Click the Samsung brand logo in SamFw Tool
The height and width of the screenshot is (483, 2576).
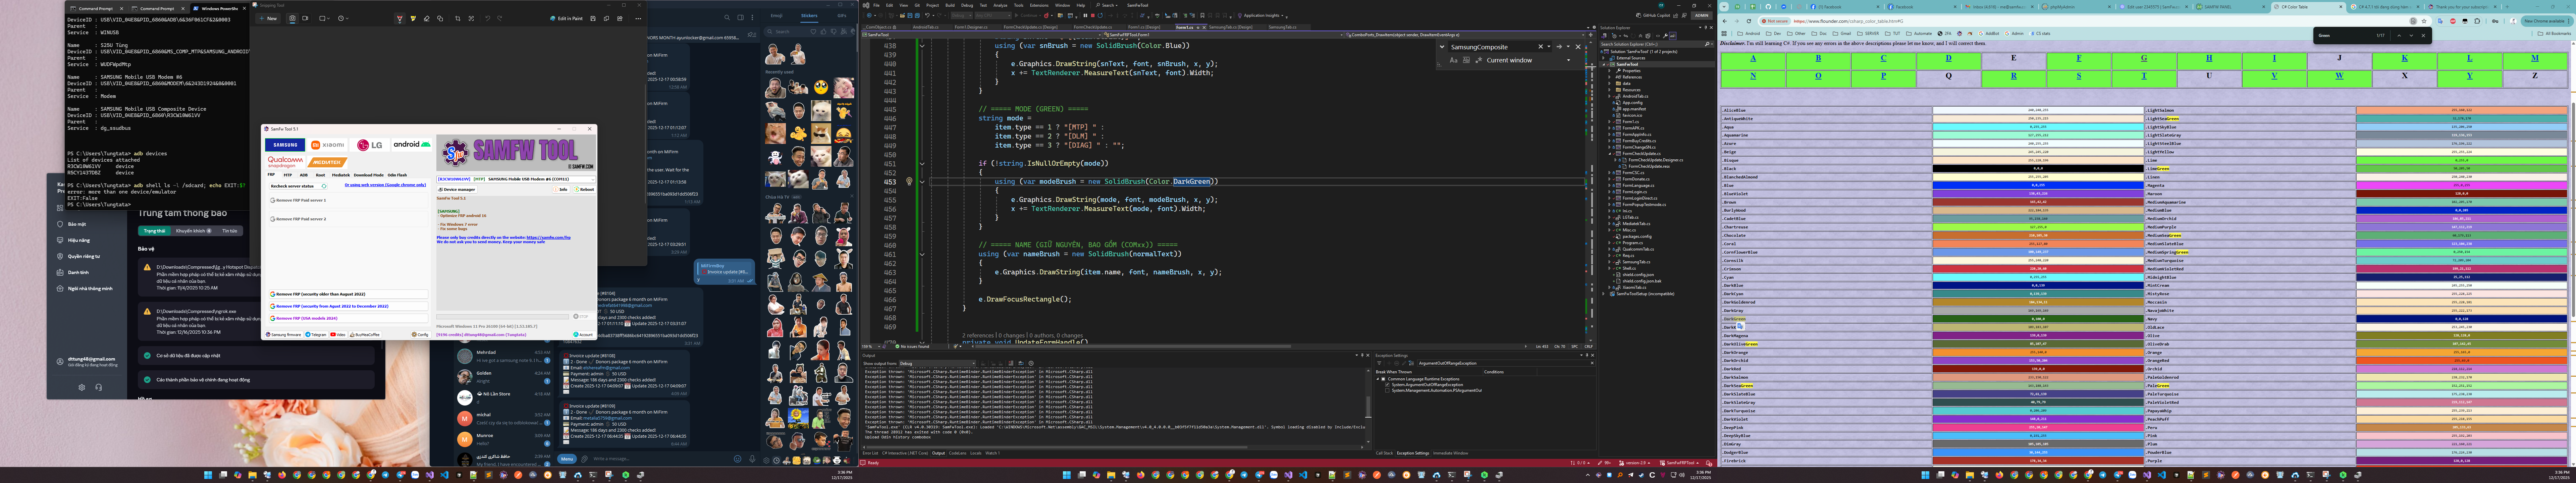pos(285,145)
